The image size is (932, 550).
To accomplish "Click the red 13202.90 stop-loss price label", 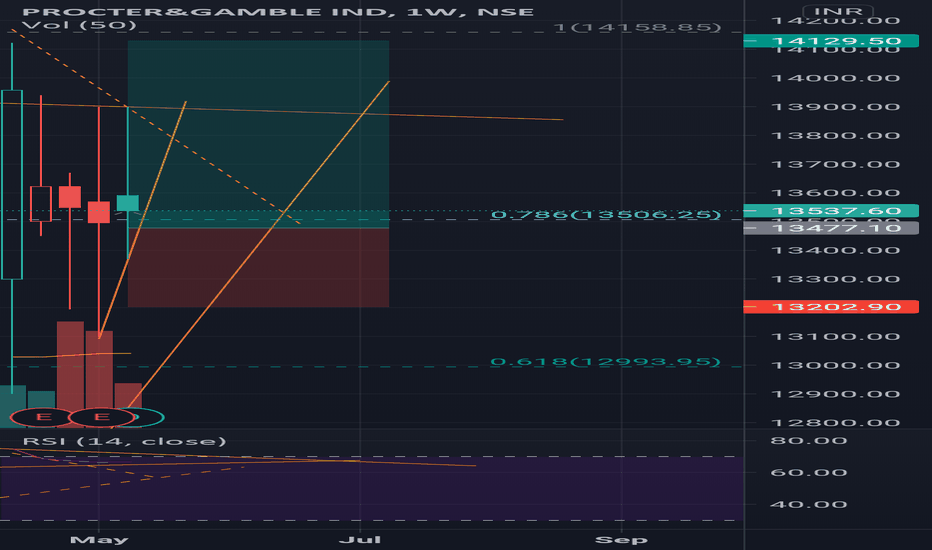I will [x=831, y=307].
